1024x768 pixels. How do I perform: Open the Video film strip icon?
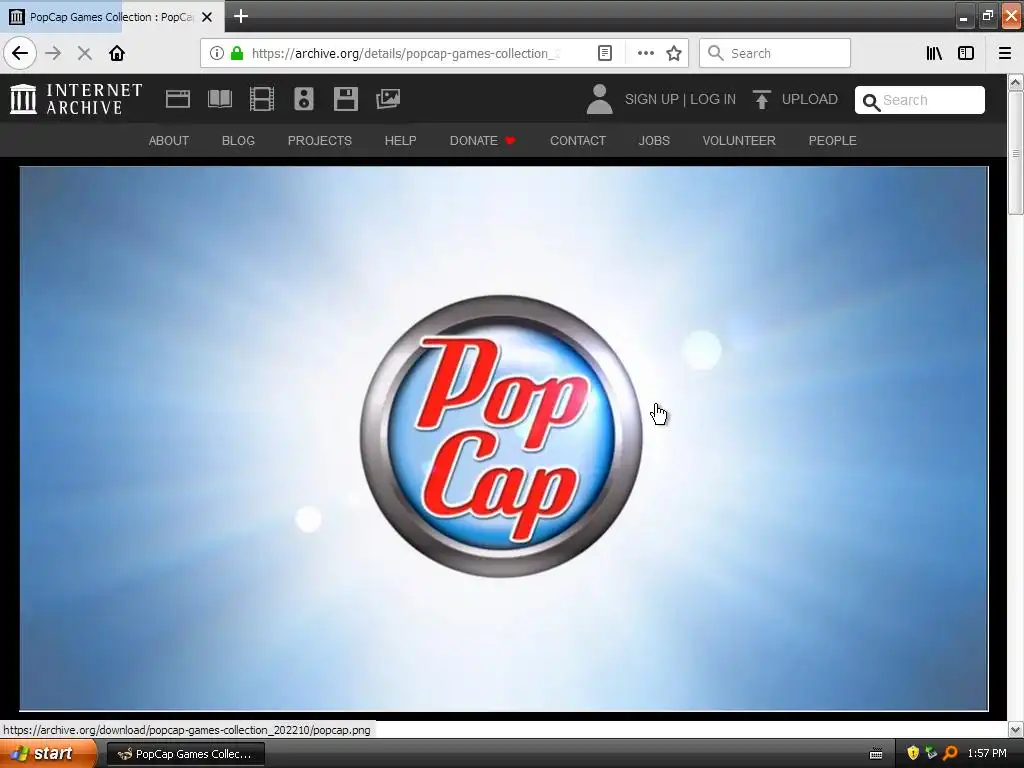[262, 99]
